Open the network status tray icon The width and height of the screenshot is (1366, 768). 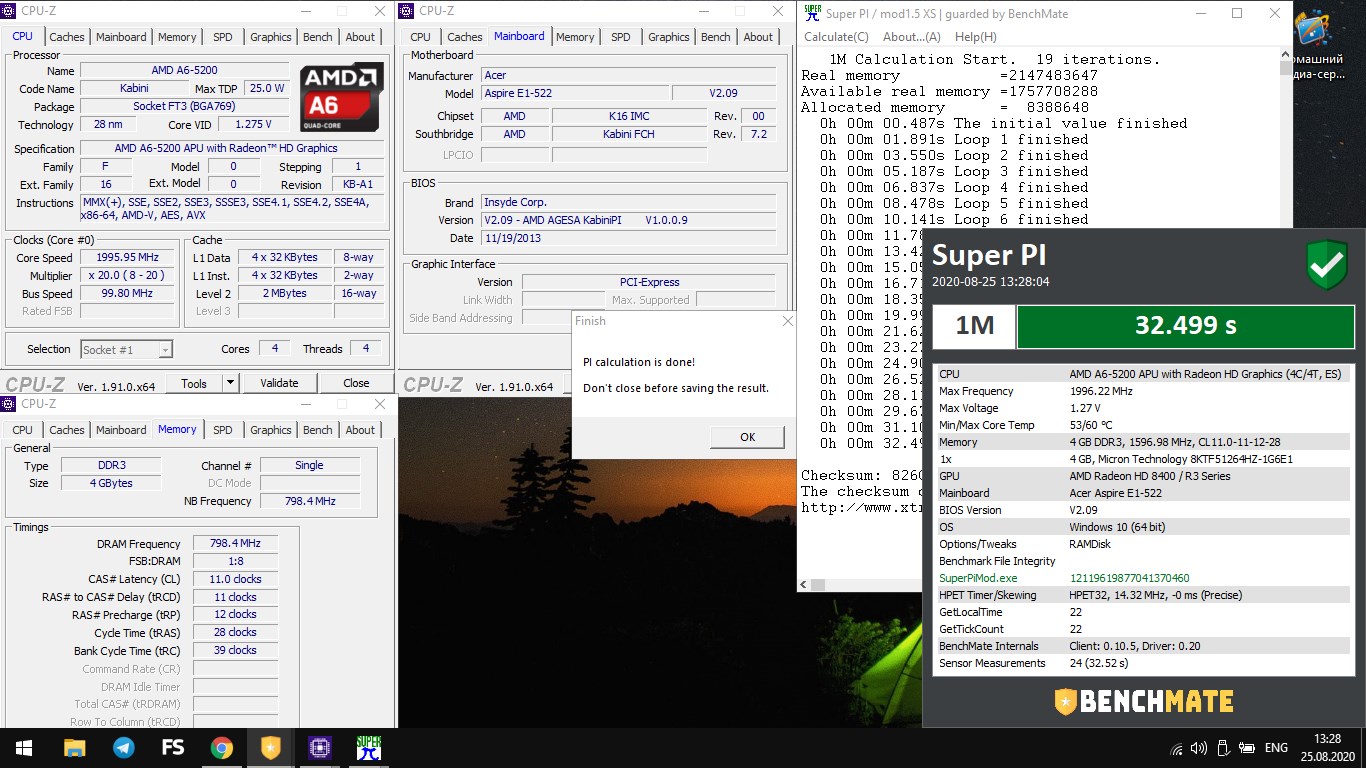click(x=1177, y=748)
